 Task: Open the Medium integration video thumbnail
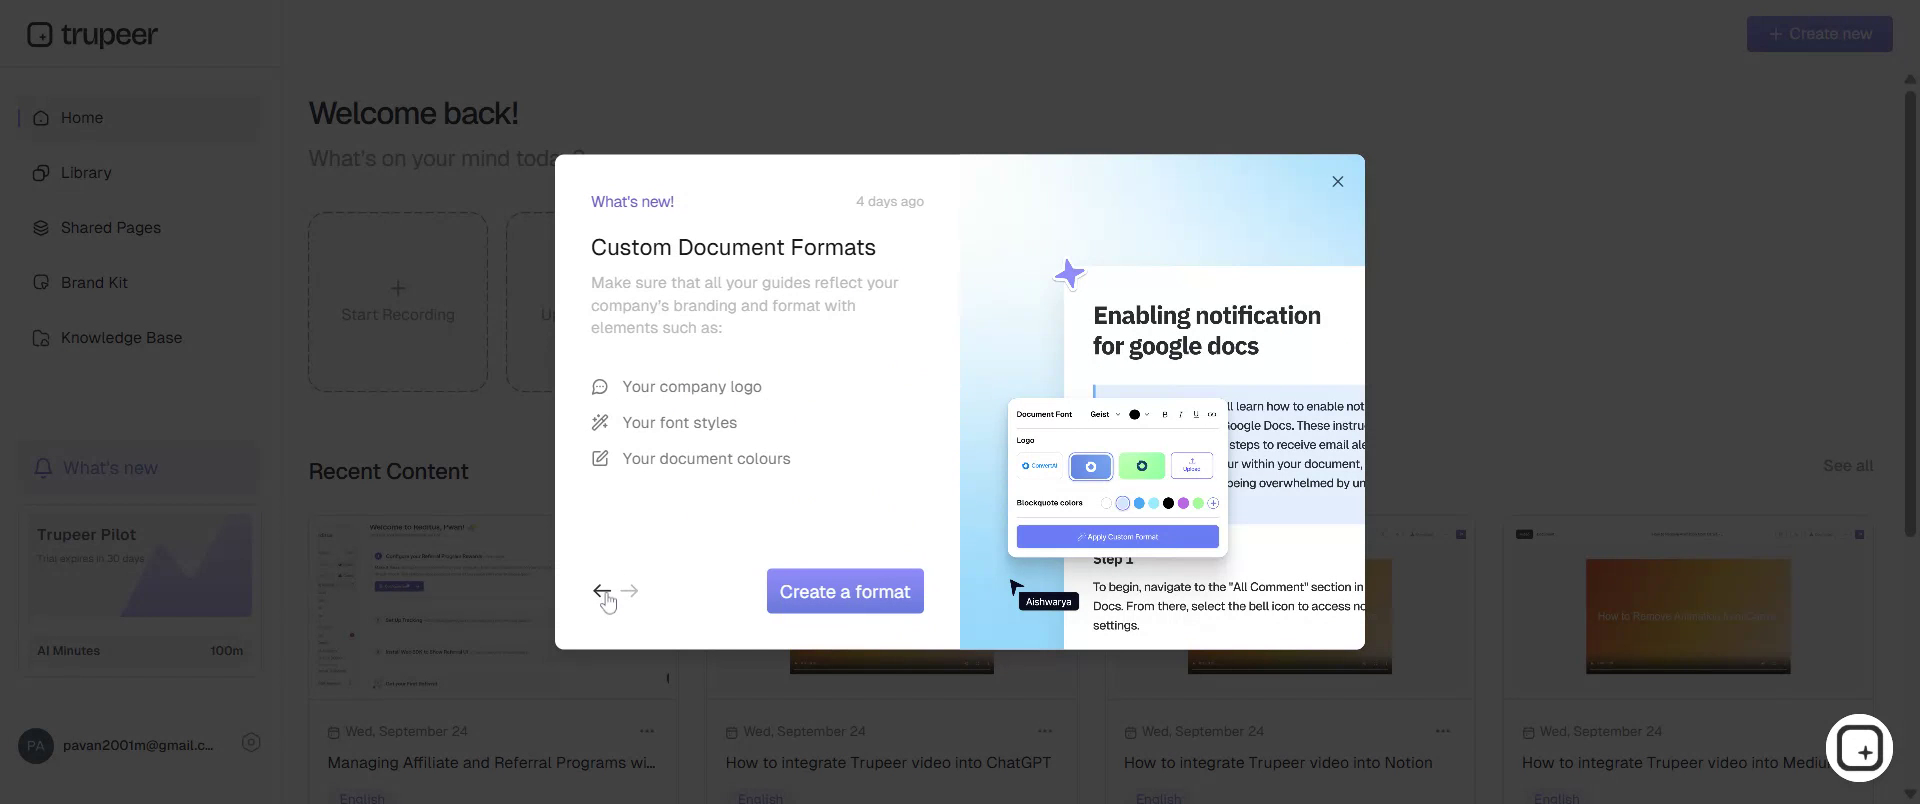coord(1688,606)
